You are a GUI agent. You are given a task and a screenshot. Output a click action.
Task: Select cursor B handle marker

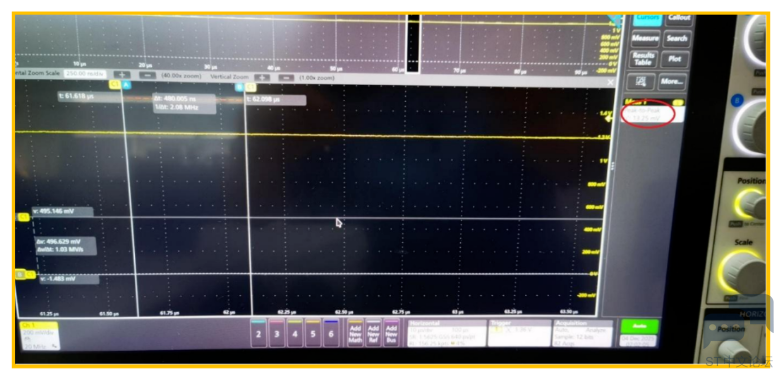[x=239, y=88]
